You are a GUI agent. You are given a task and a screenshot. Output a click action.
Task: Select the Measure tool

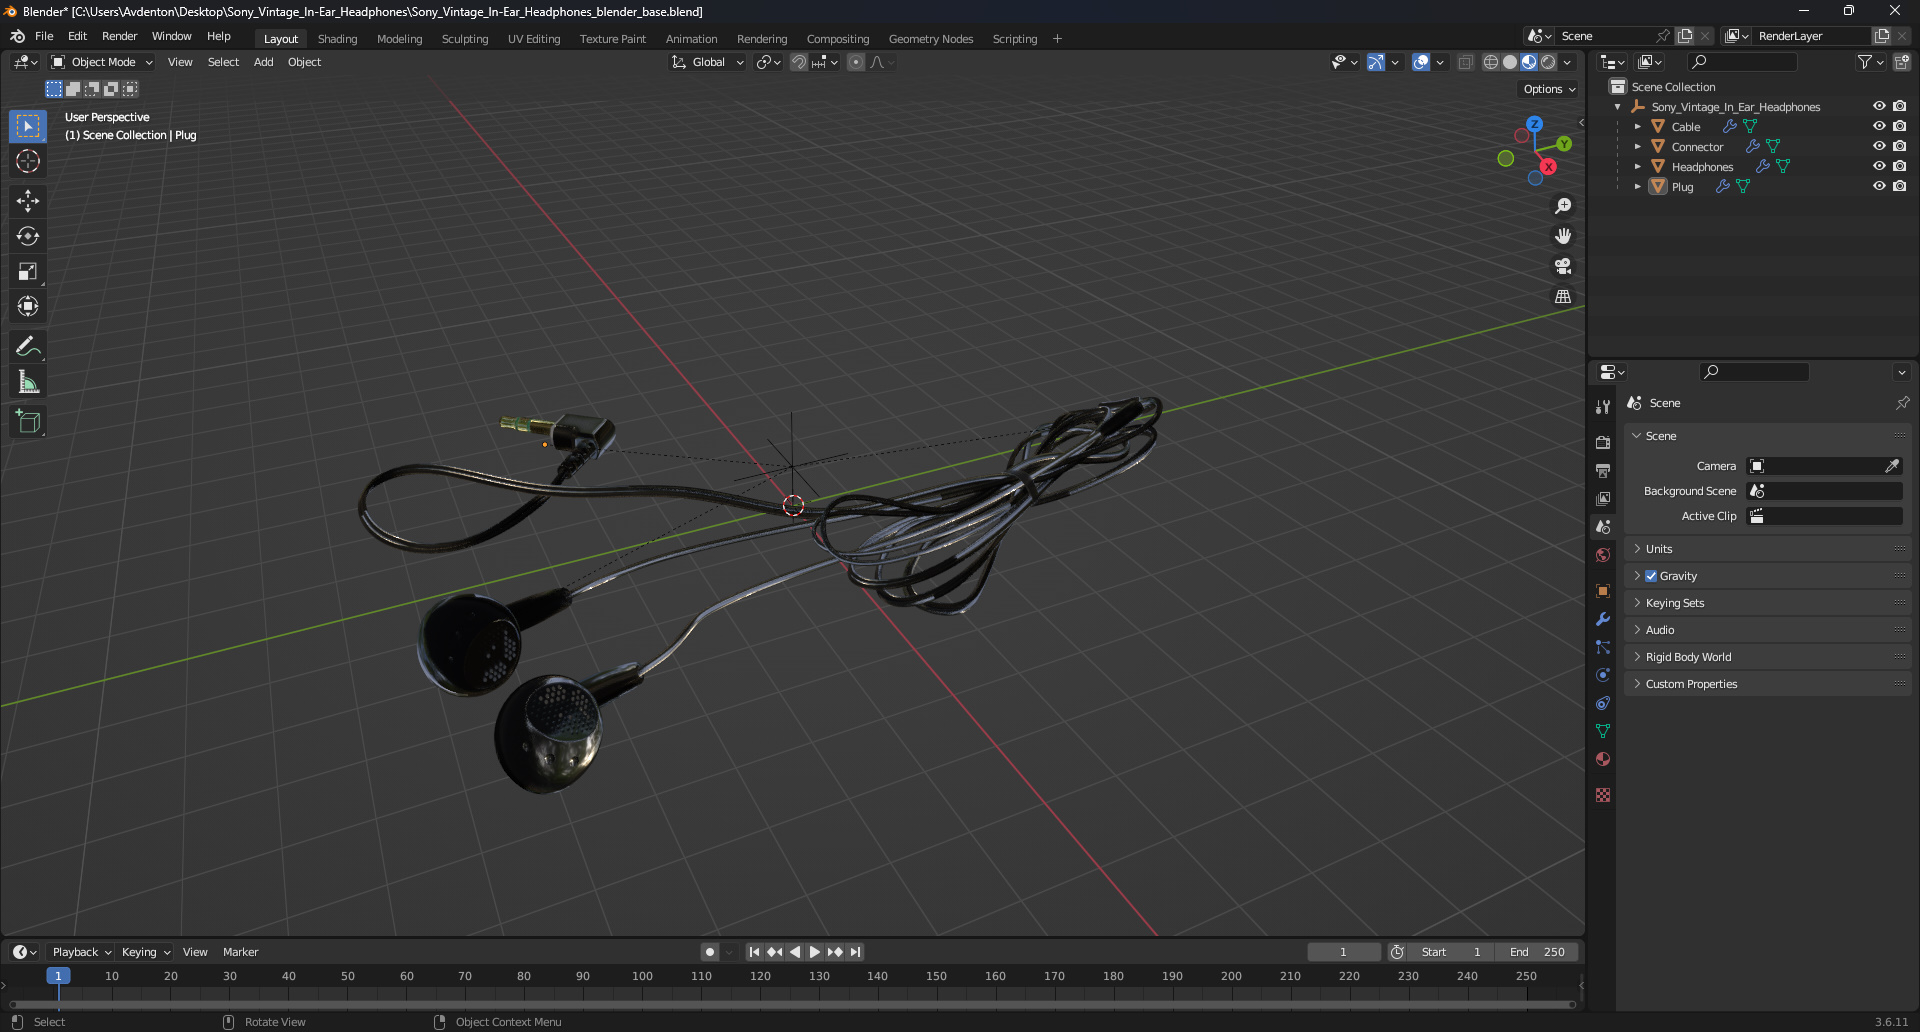coord(28,382)
